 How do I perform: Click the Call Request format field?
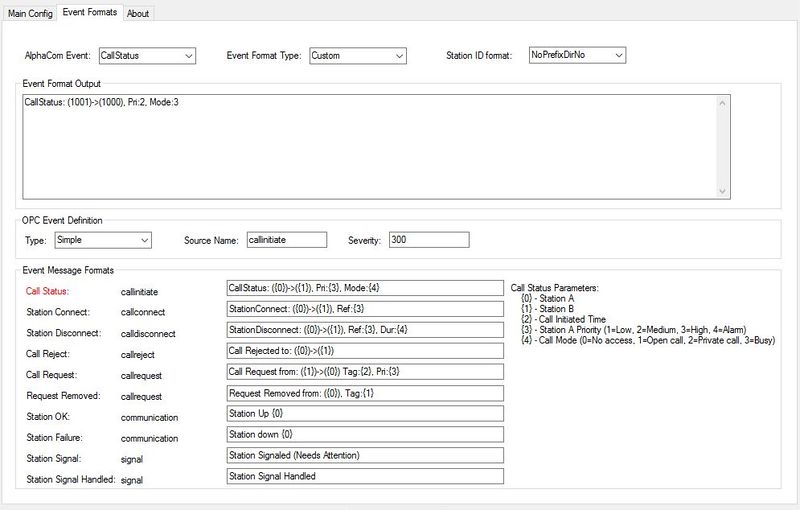coord(365,372)
